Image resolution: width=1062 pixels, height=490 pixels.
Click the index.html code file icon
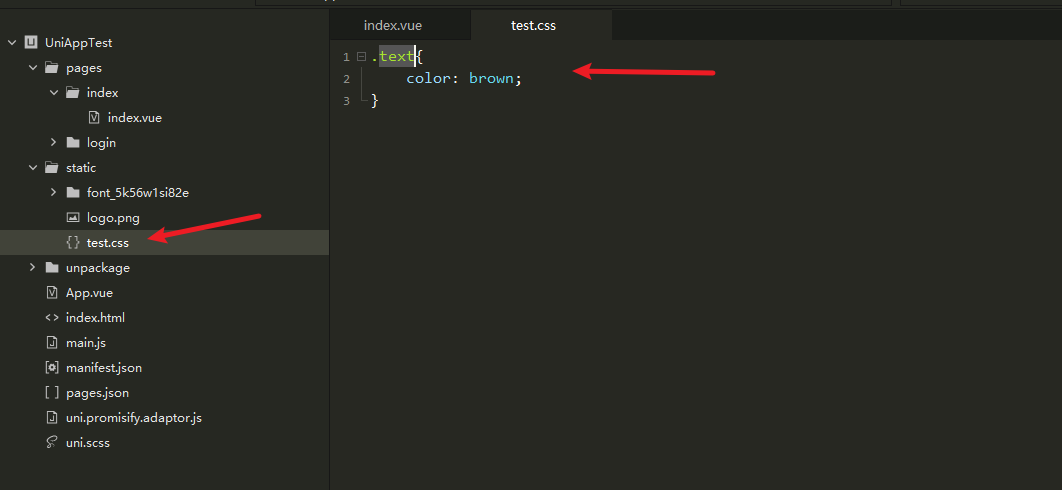click(51, 317)
